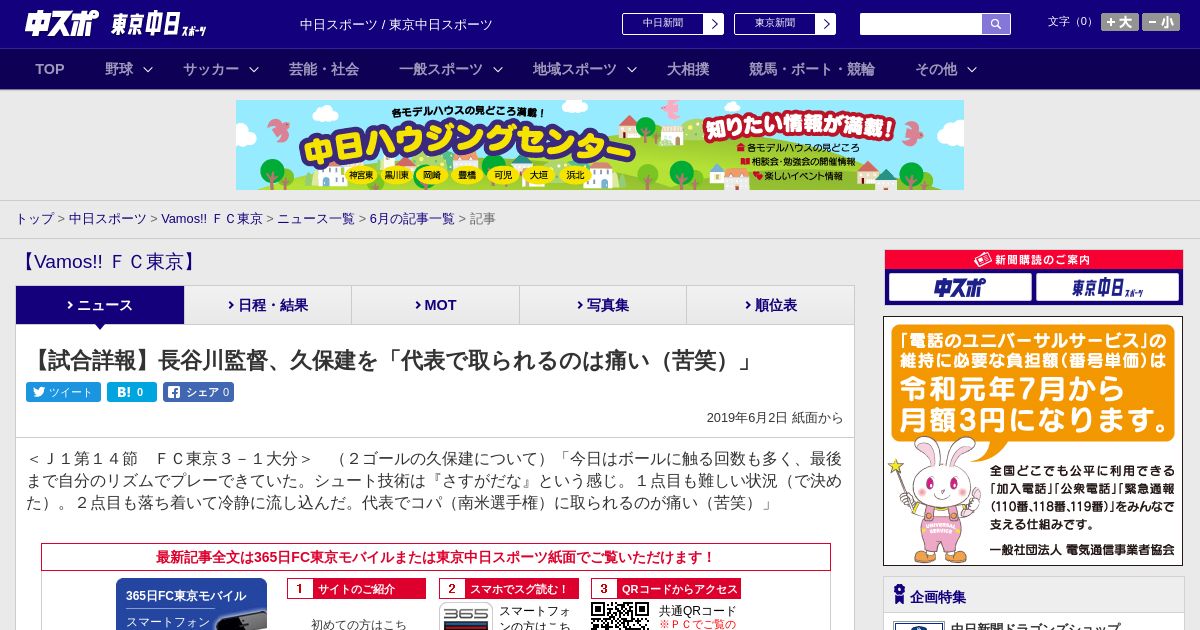Click the 365 mobile app icon

click(x=466, y=616)
